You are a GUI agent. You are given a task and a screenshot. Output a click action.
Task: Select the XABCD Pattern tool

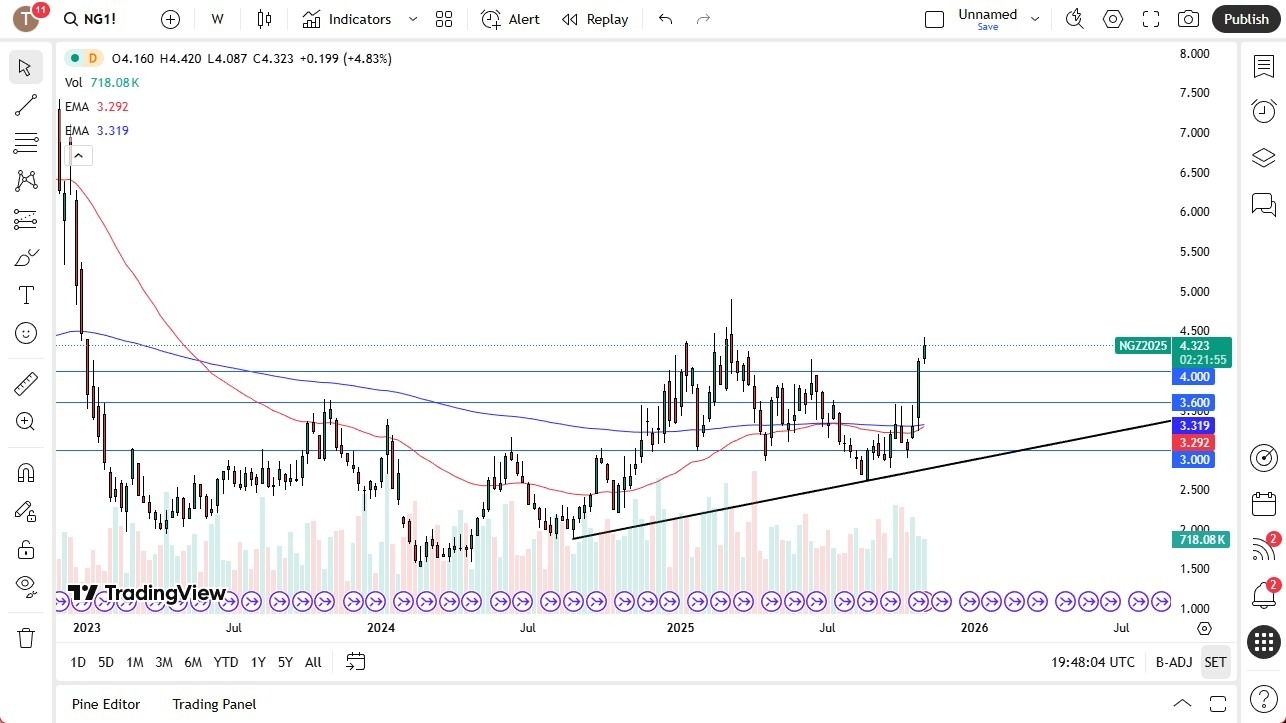[26, 179]
